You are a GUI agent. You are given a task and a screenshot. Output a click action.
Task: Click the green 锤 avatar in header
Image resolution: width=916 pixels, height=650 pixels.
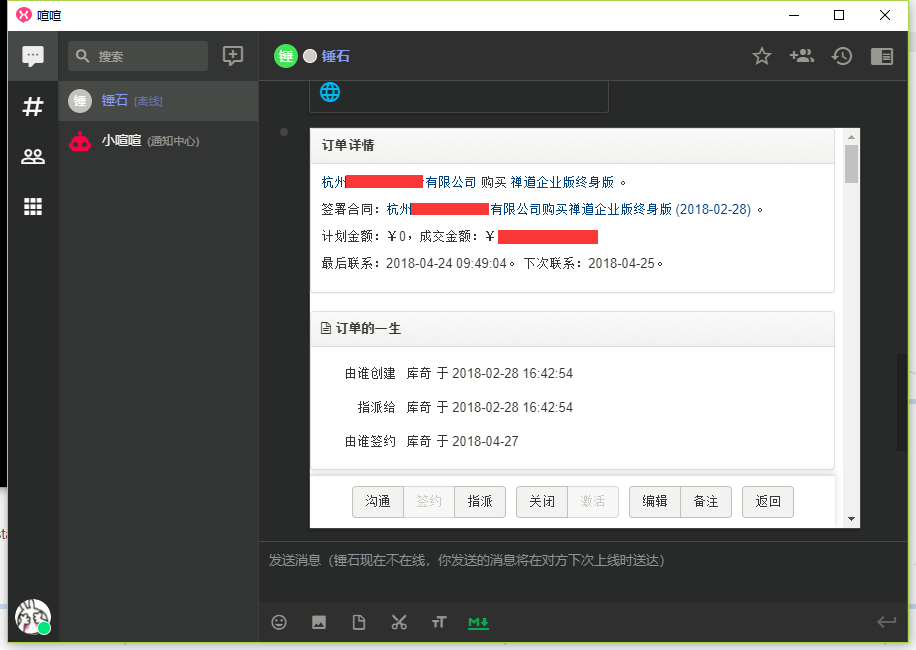tap(286, 56)
